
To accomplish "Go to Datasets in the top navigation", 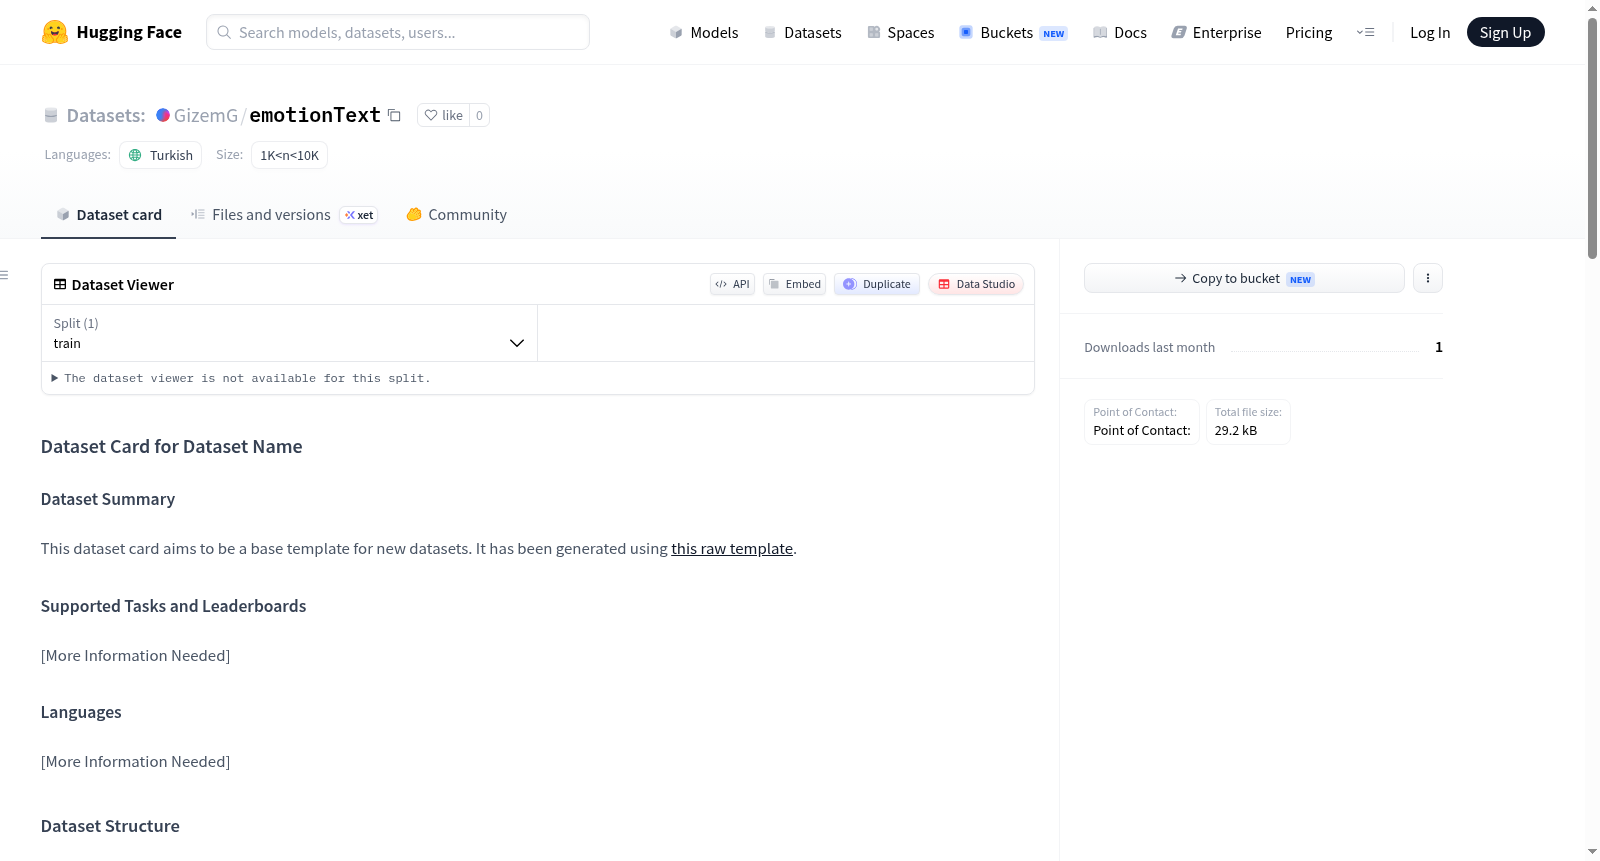I will click(802, 32).
